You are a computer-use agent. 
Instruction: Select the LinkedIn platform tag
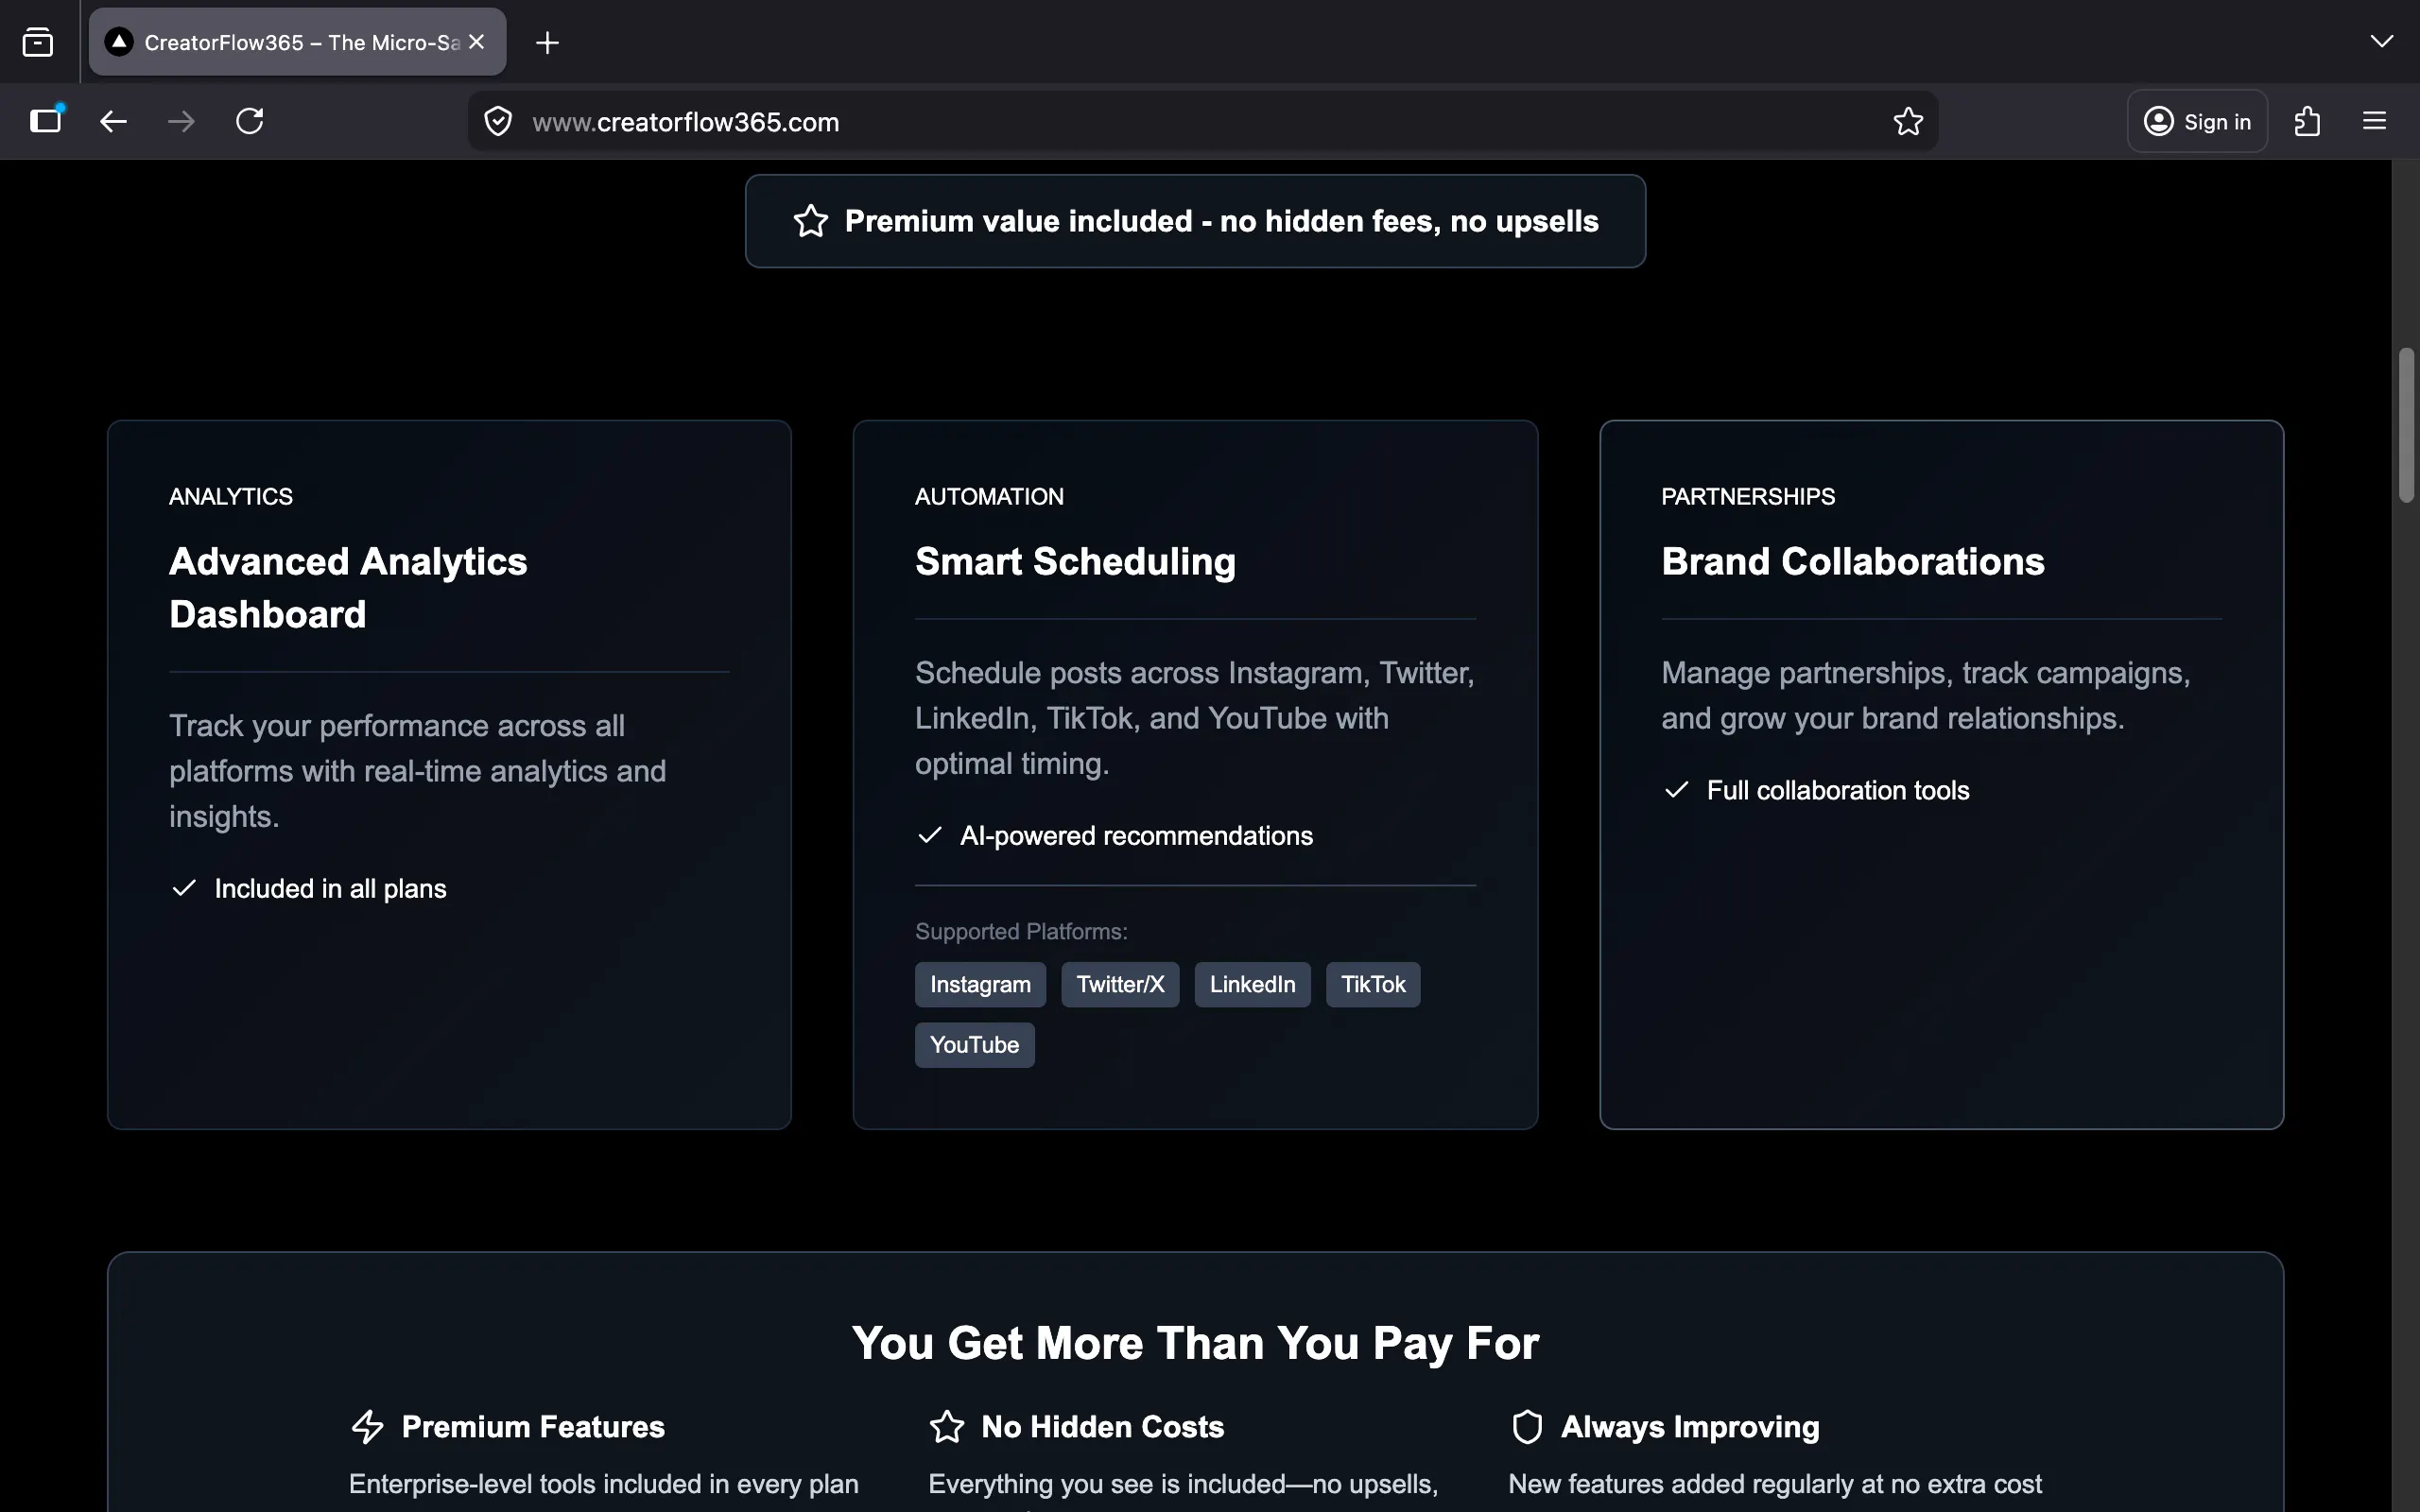click(x=1252, y=985)
